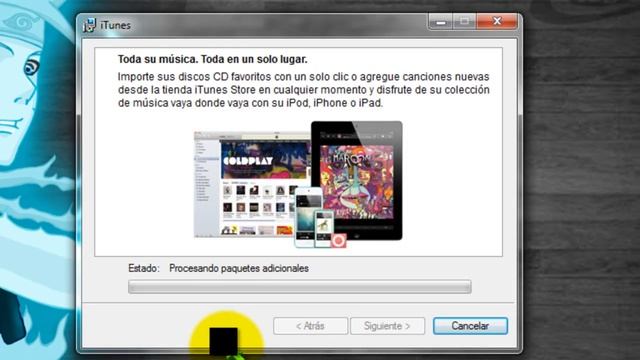Click the 'Estado:' label
This screenshot has width=640, height=360.
tap(144, 268)
